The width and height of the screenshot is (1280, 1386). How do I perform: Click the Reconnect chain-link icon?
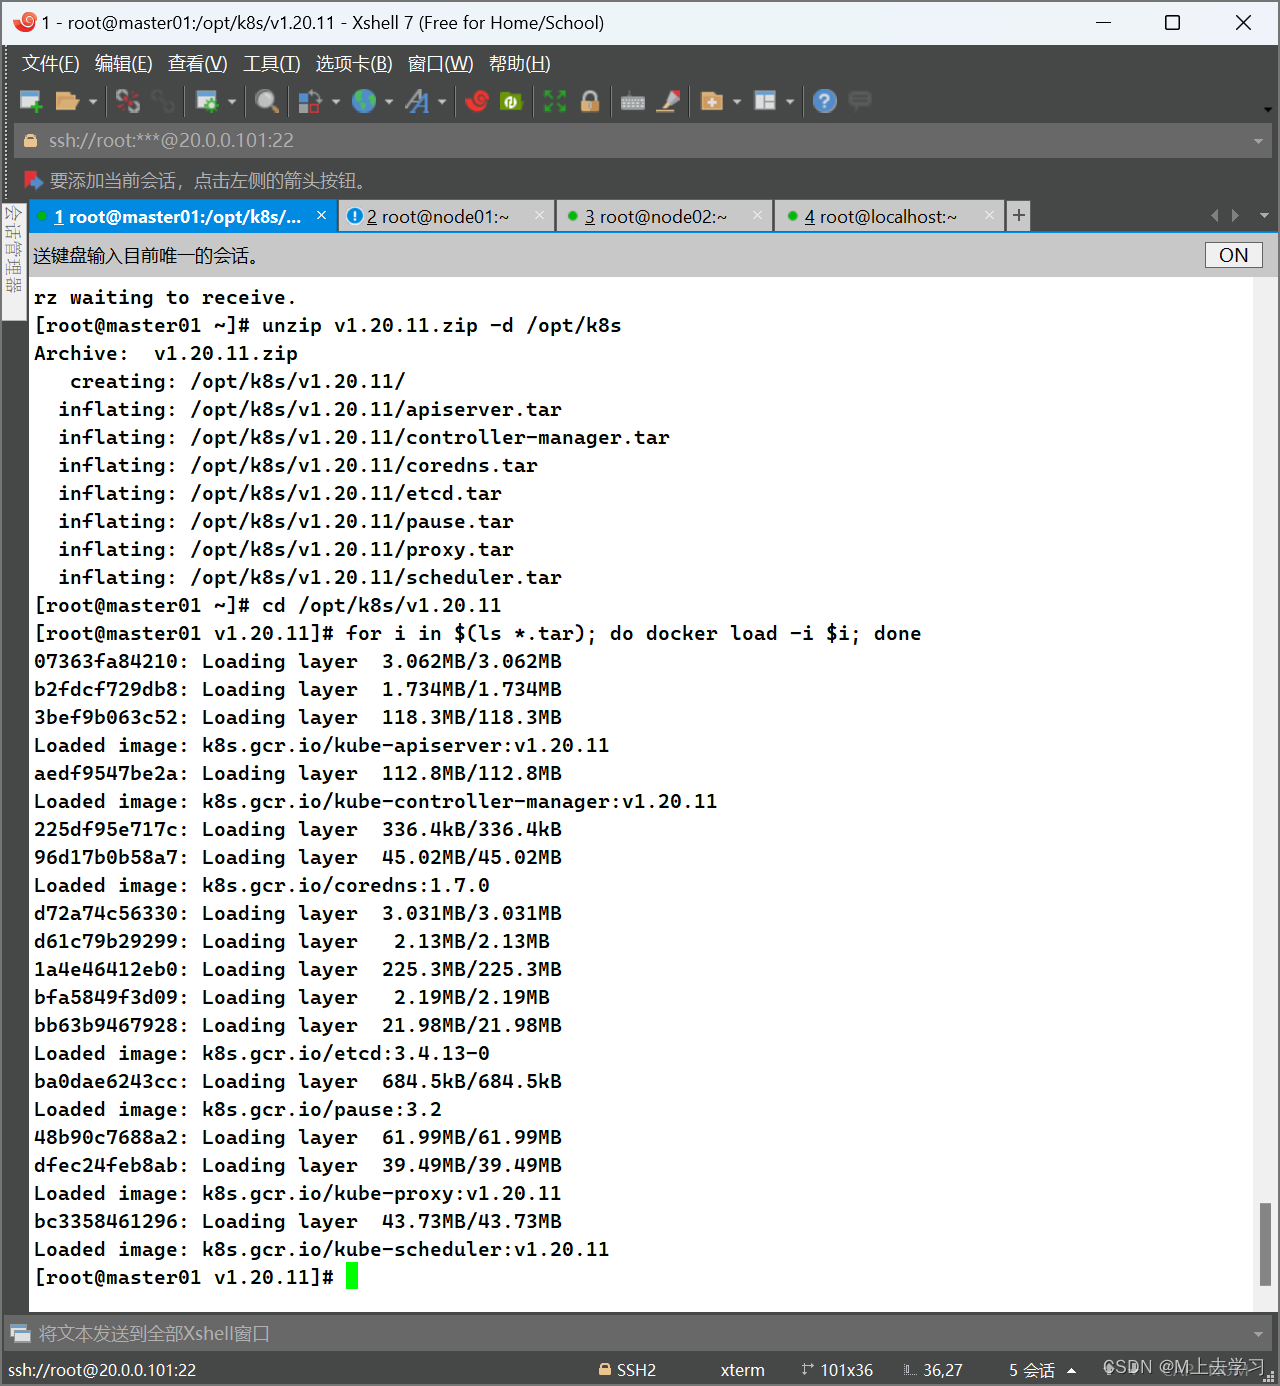point(163,101)
